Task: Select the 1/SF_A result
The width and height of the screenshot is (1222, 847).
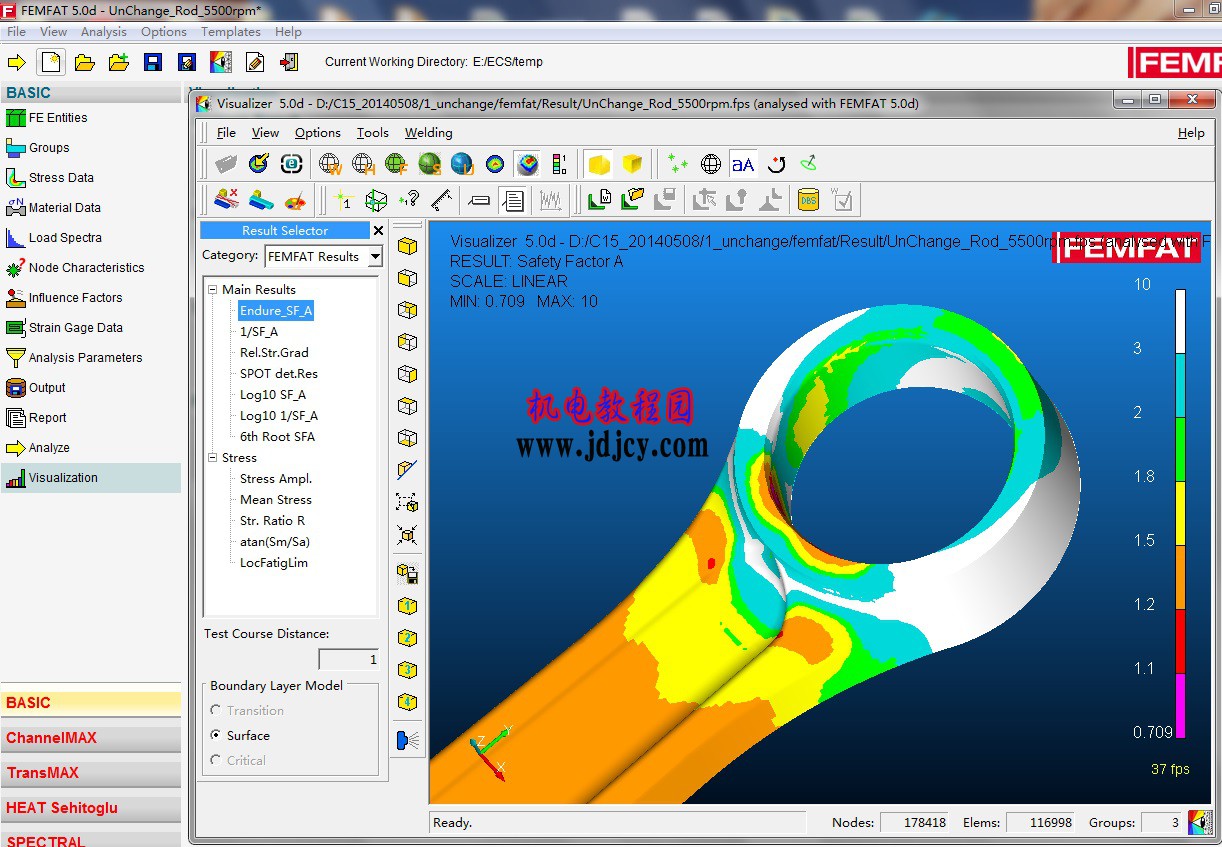Action: [x=259, y=331]
